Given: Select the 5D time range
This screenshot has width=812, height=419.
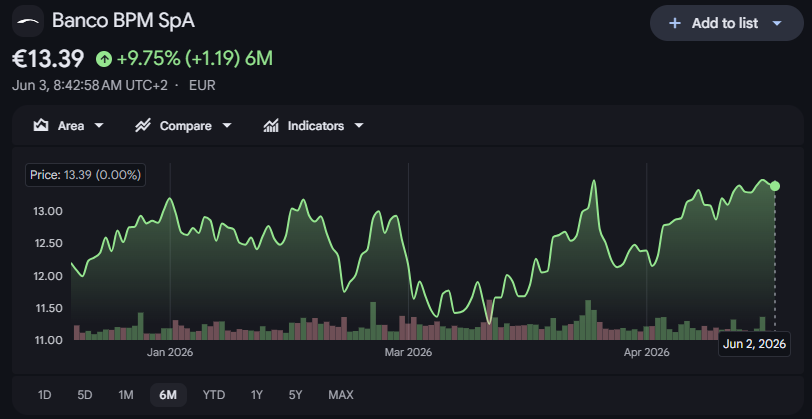Looking at the screenshot, I should pos(84,395).
